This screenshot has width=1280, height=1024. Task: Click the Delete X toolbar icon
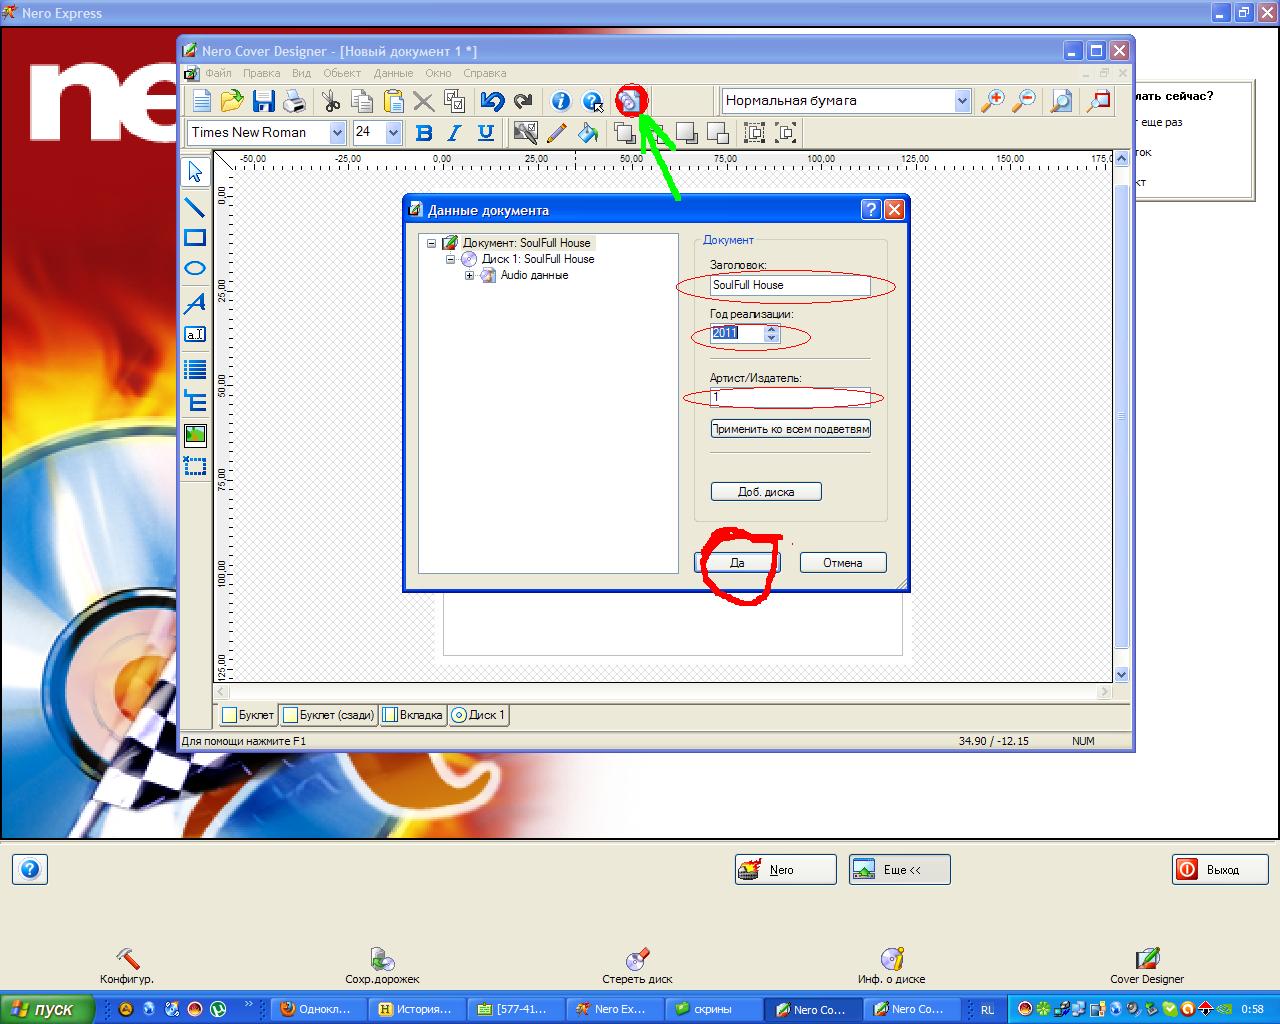point(423,100)
